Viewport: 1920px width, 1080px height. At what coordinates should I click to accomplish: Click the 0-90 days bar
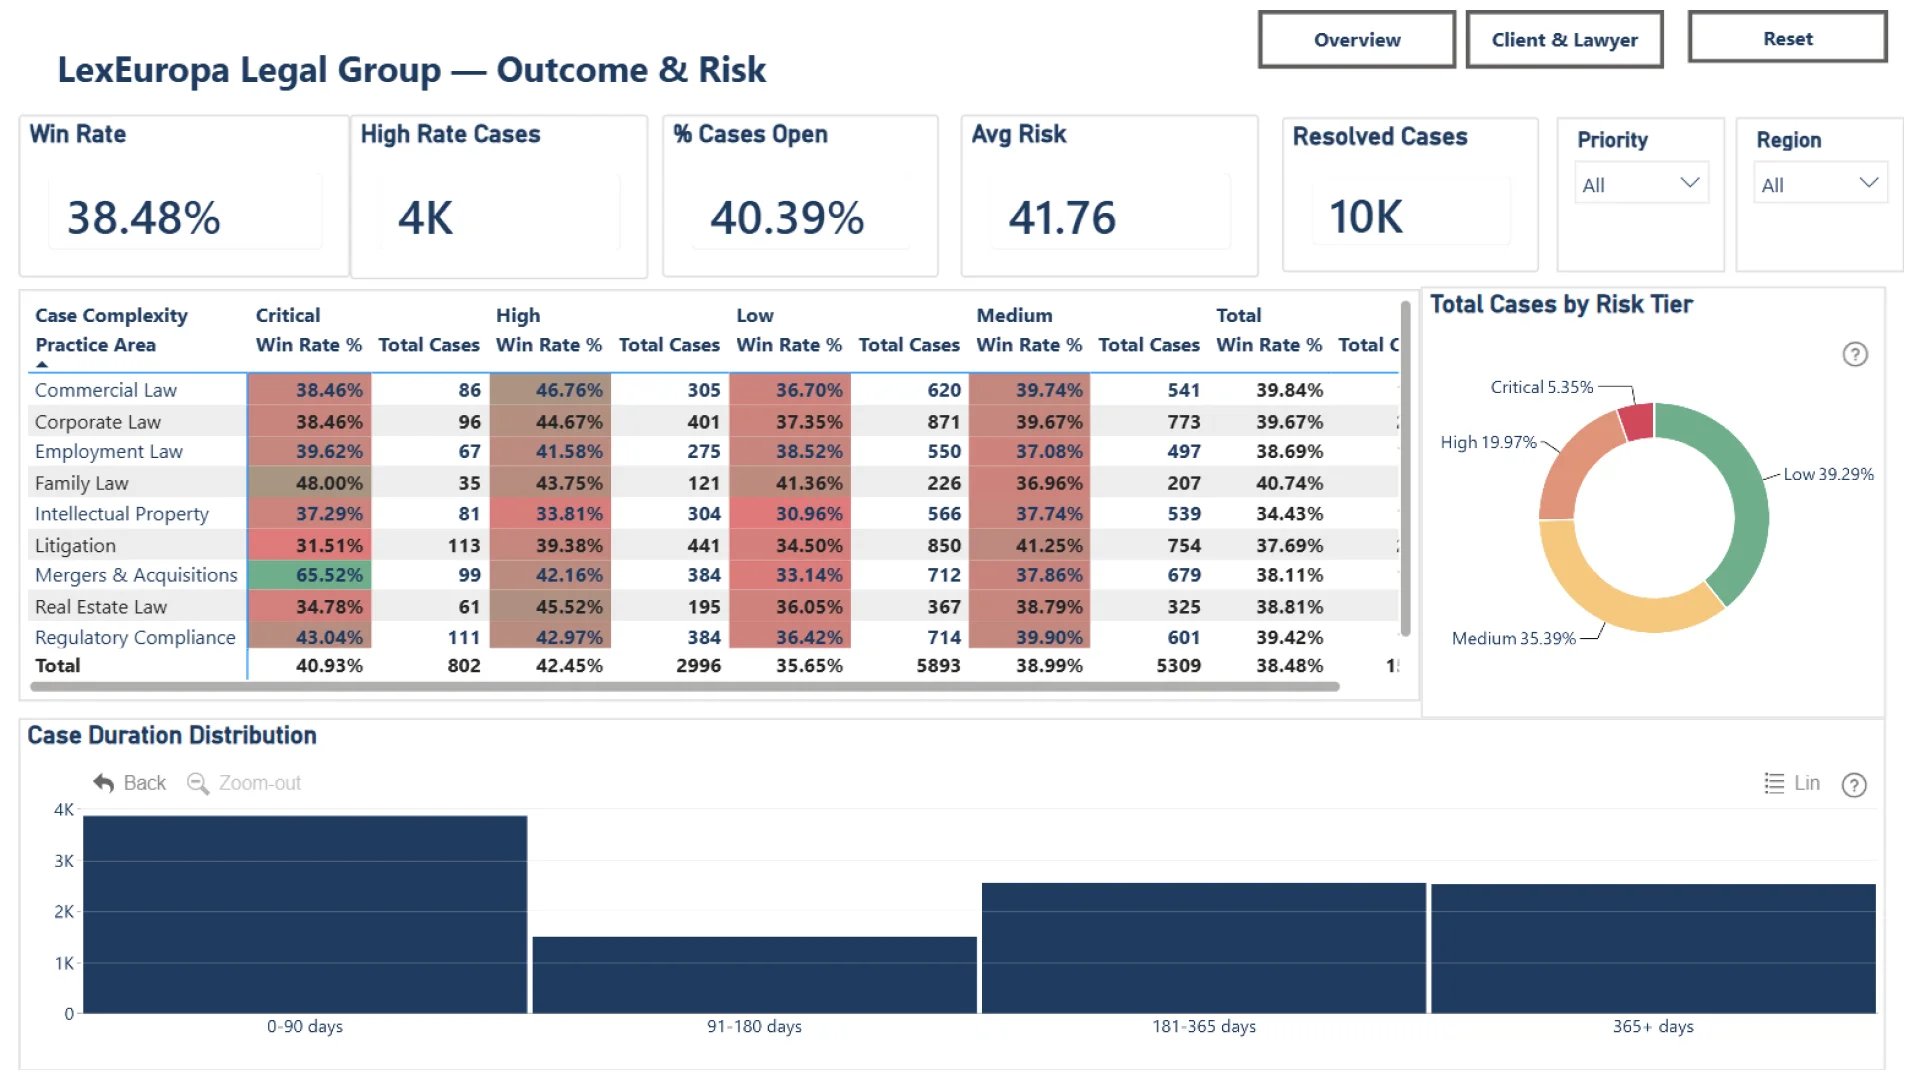click(305, 914)
